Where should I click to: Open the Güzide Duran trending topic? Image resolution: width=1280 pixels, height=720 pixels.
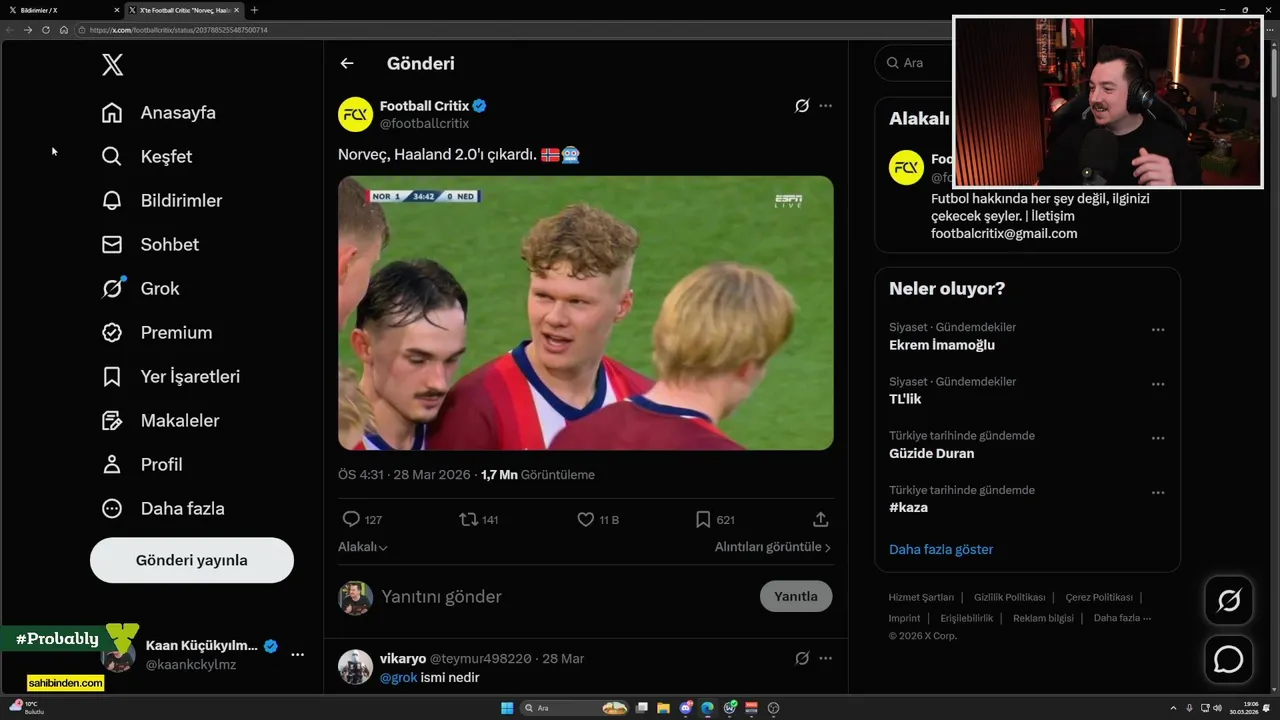tap(931, 453)
